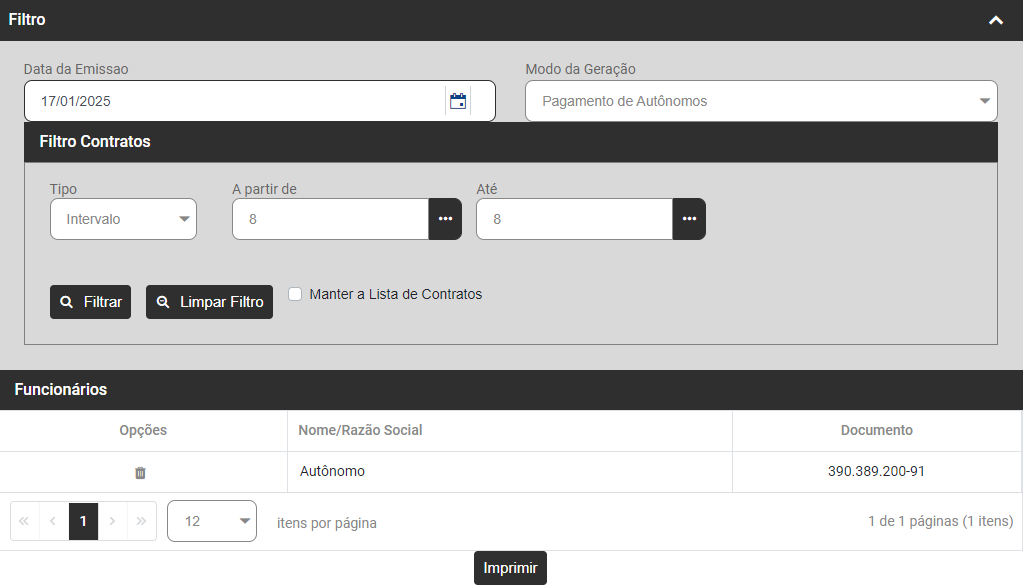Collapse the Filtro panel chevron
This screenshot has height=587, width=1029.
coord(995,20)
